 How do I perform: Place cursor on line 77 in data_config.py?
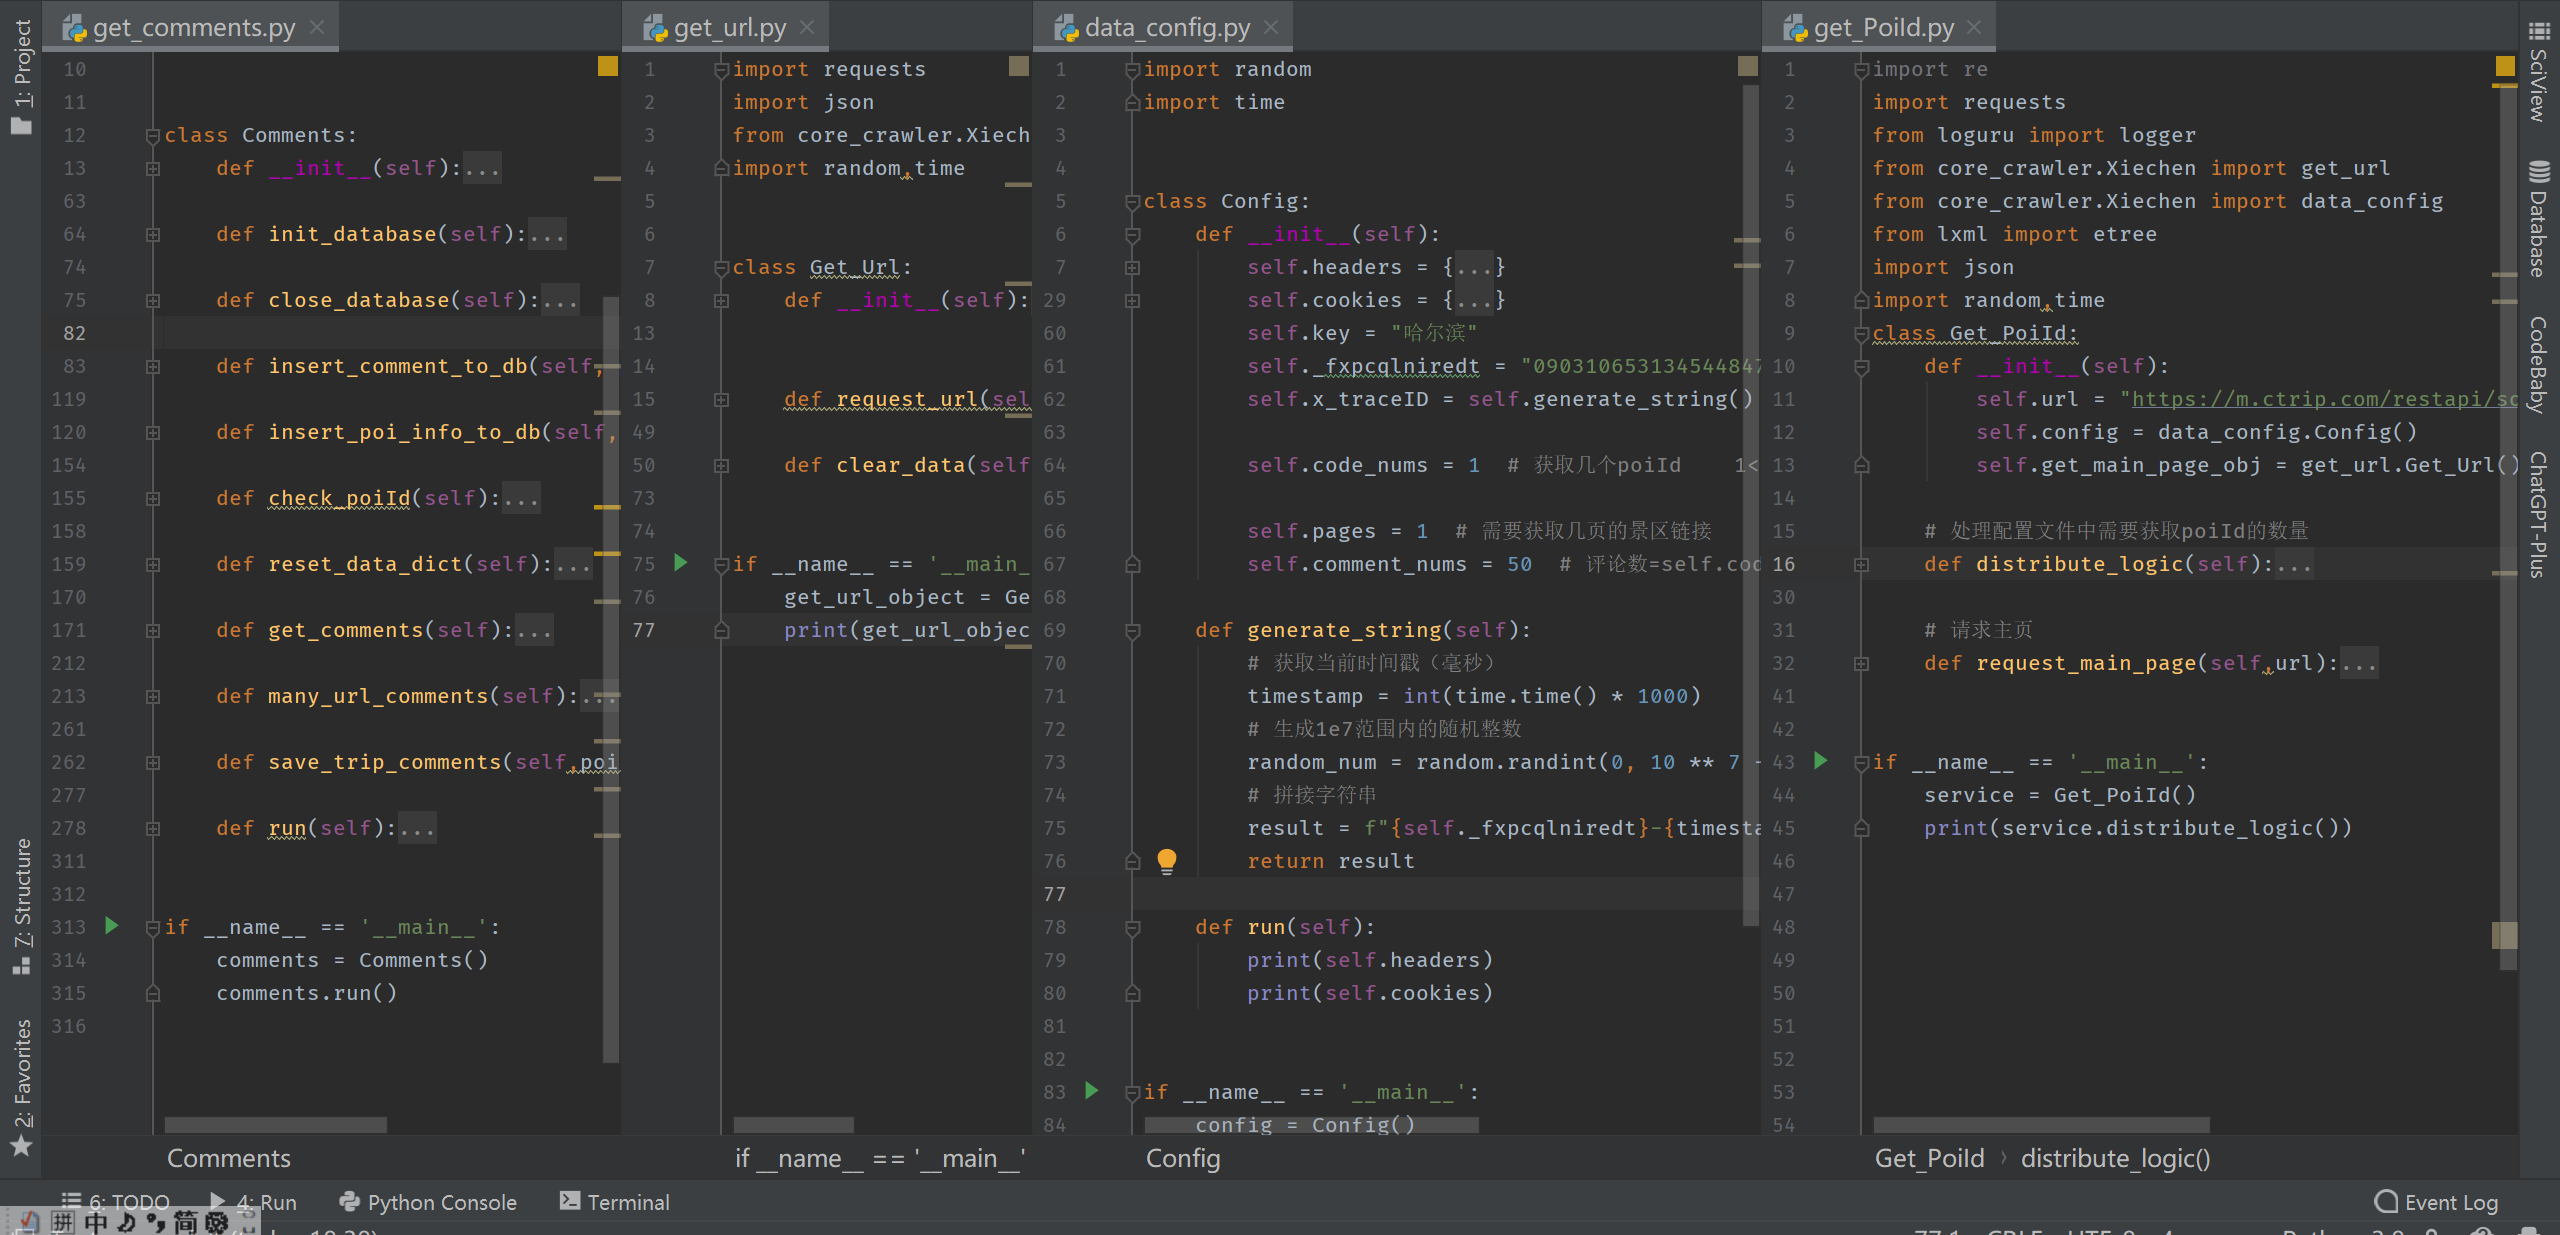click(x=1440, y=894)
